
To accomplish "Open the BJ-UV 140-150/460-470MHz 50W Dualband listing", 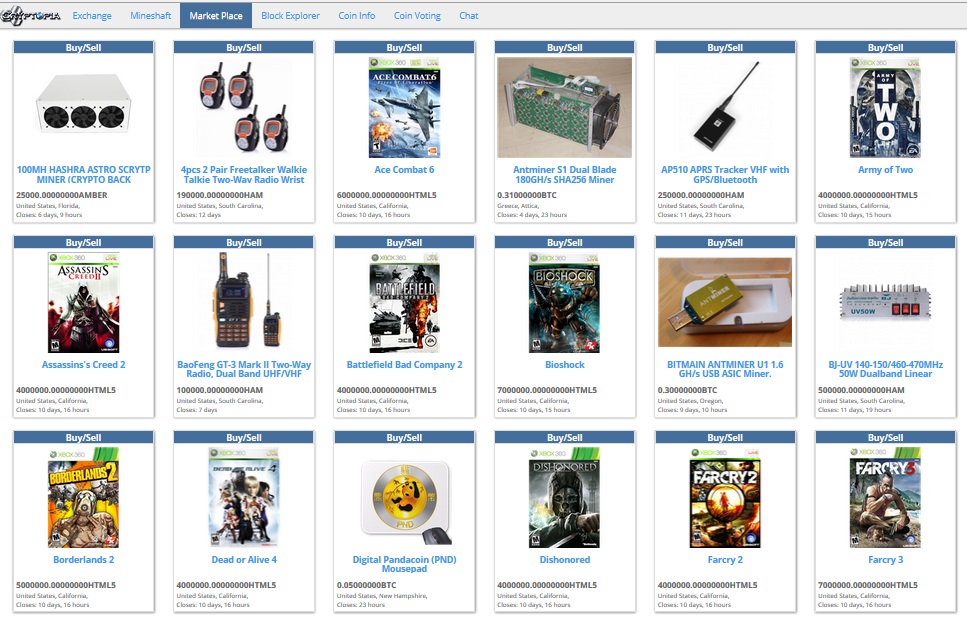I will 886,369.
